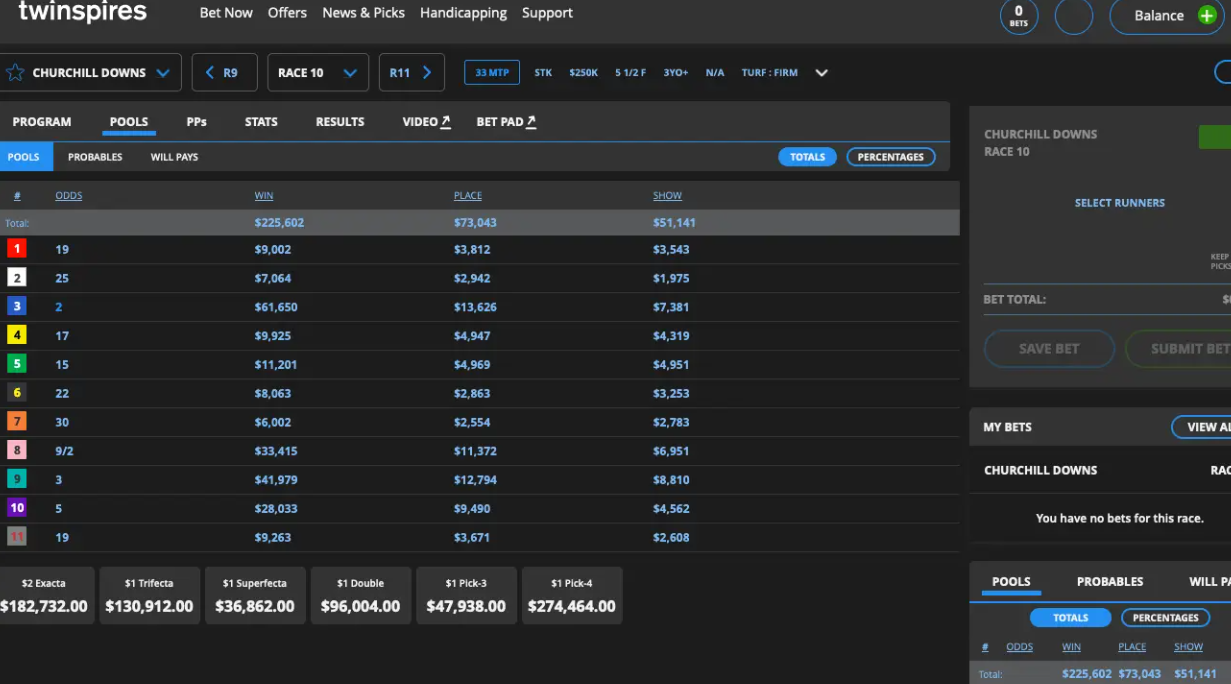Switch main pools view to TOTALS
1231x684 pixels.
click(807, 157)
